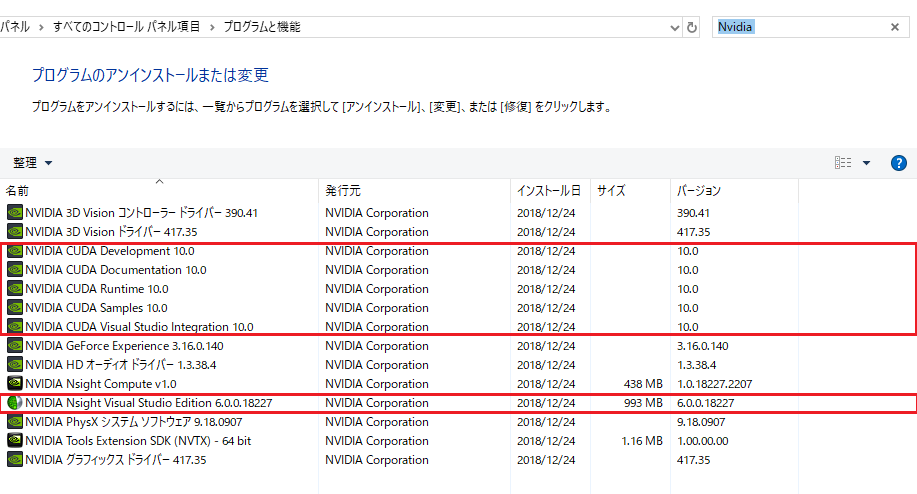The width and height of the screenshot is (917, 494).
Task: Expand chevron before すべてのコントロール パネル項目
Action: pyautogui.click(x=41, y=27)
